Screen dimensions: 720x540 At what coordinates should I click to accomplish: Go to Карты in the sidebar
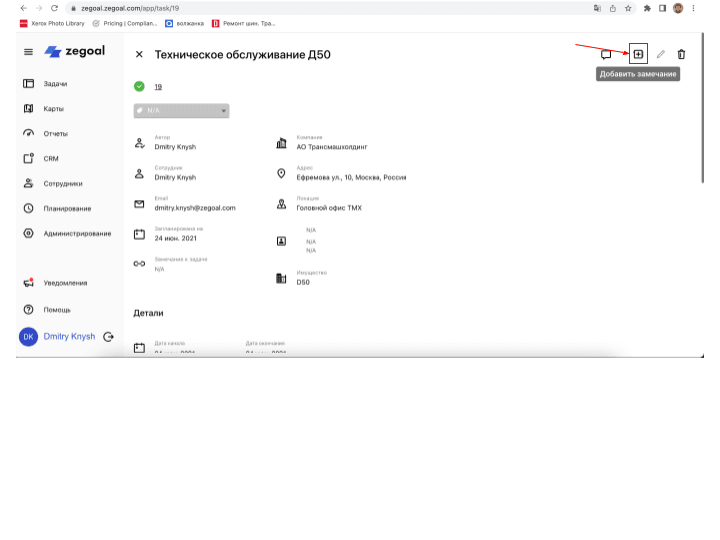tap(52, 108)
